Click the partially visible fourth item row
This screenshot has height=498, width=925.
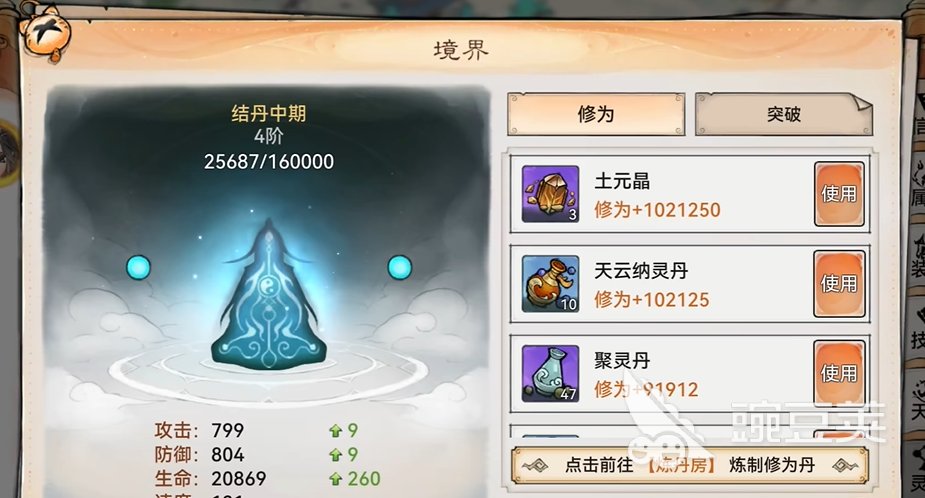[690, 431]
